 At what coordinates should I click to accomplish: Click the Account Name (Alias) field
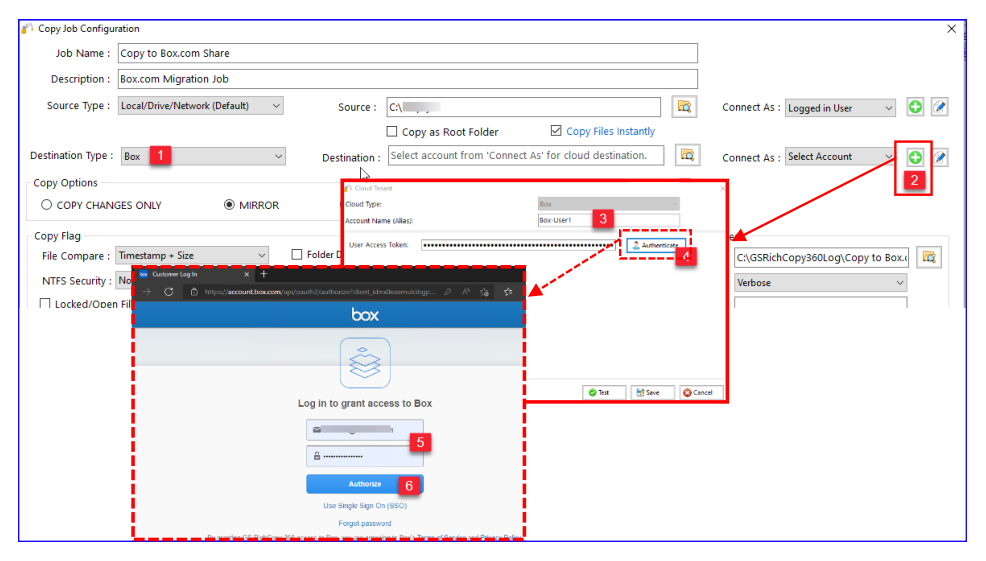609,220
